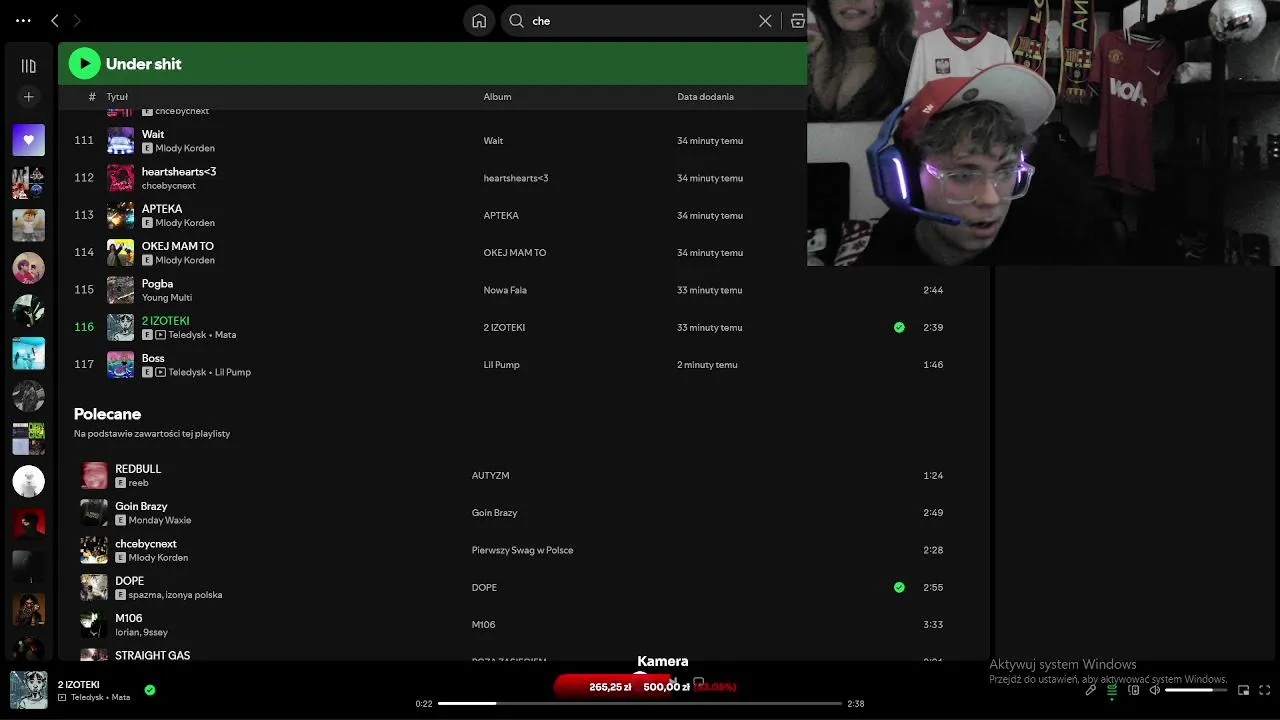Open artist Lil Pump link
The width and height of the screenshot is (1280, 720).
click(x=233, y=372)
